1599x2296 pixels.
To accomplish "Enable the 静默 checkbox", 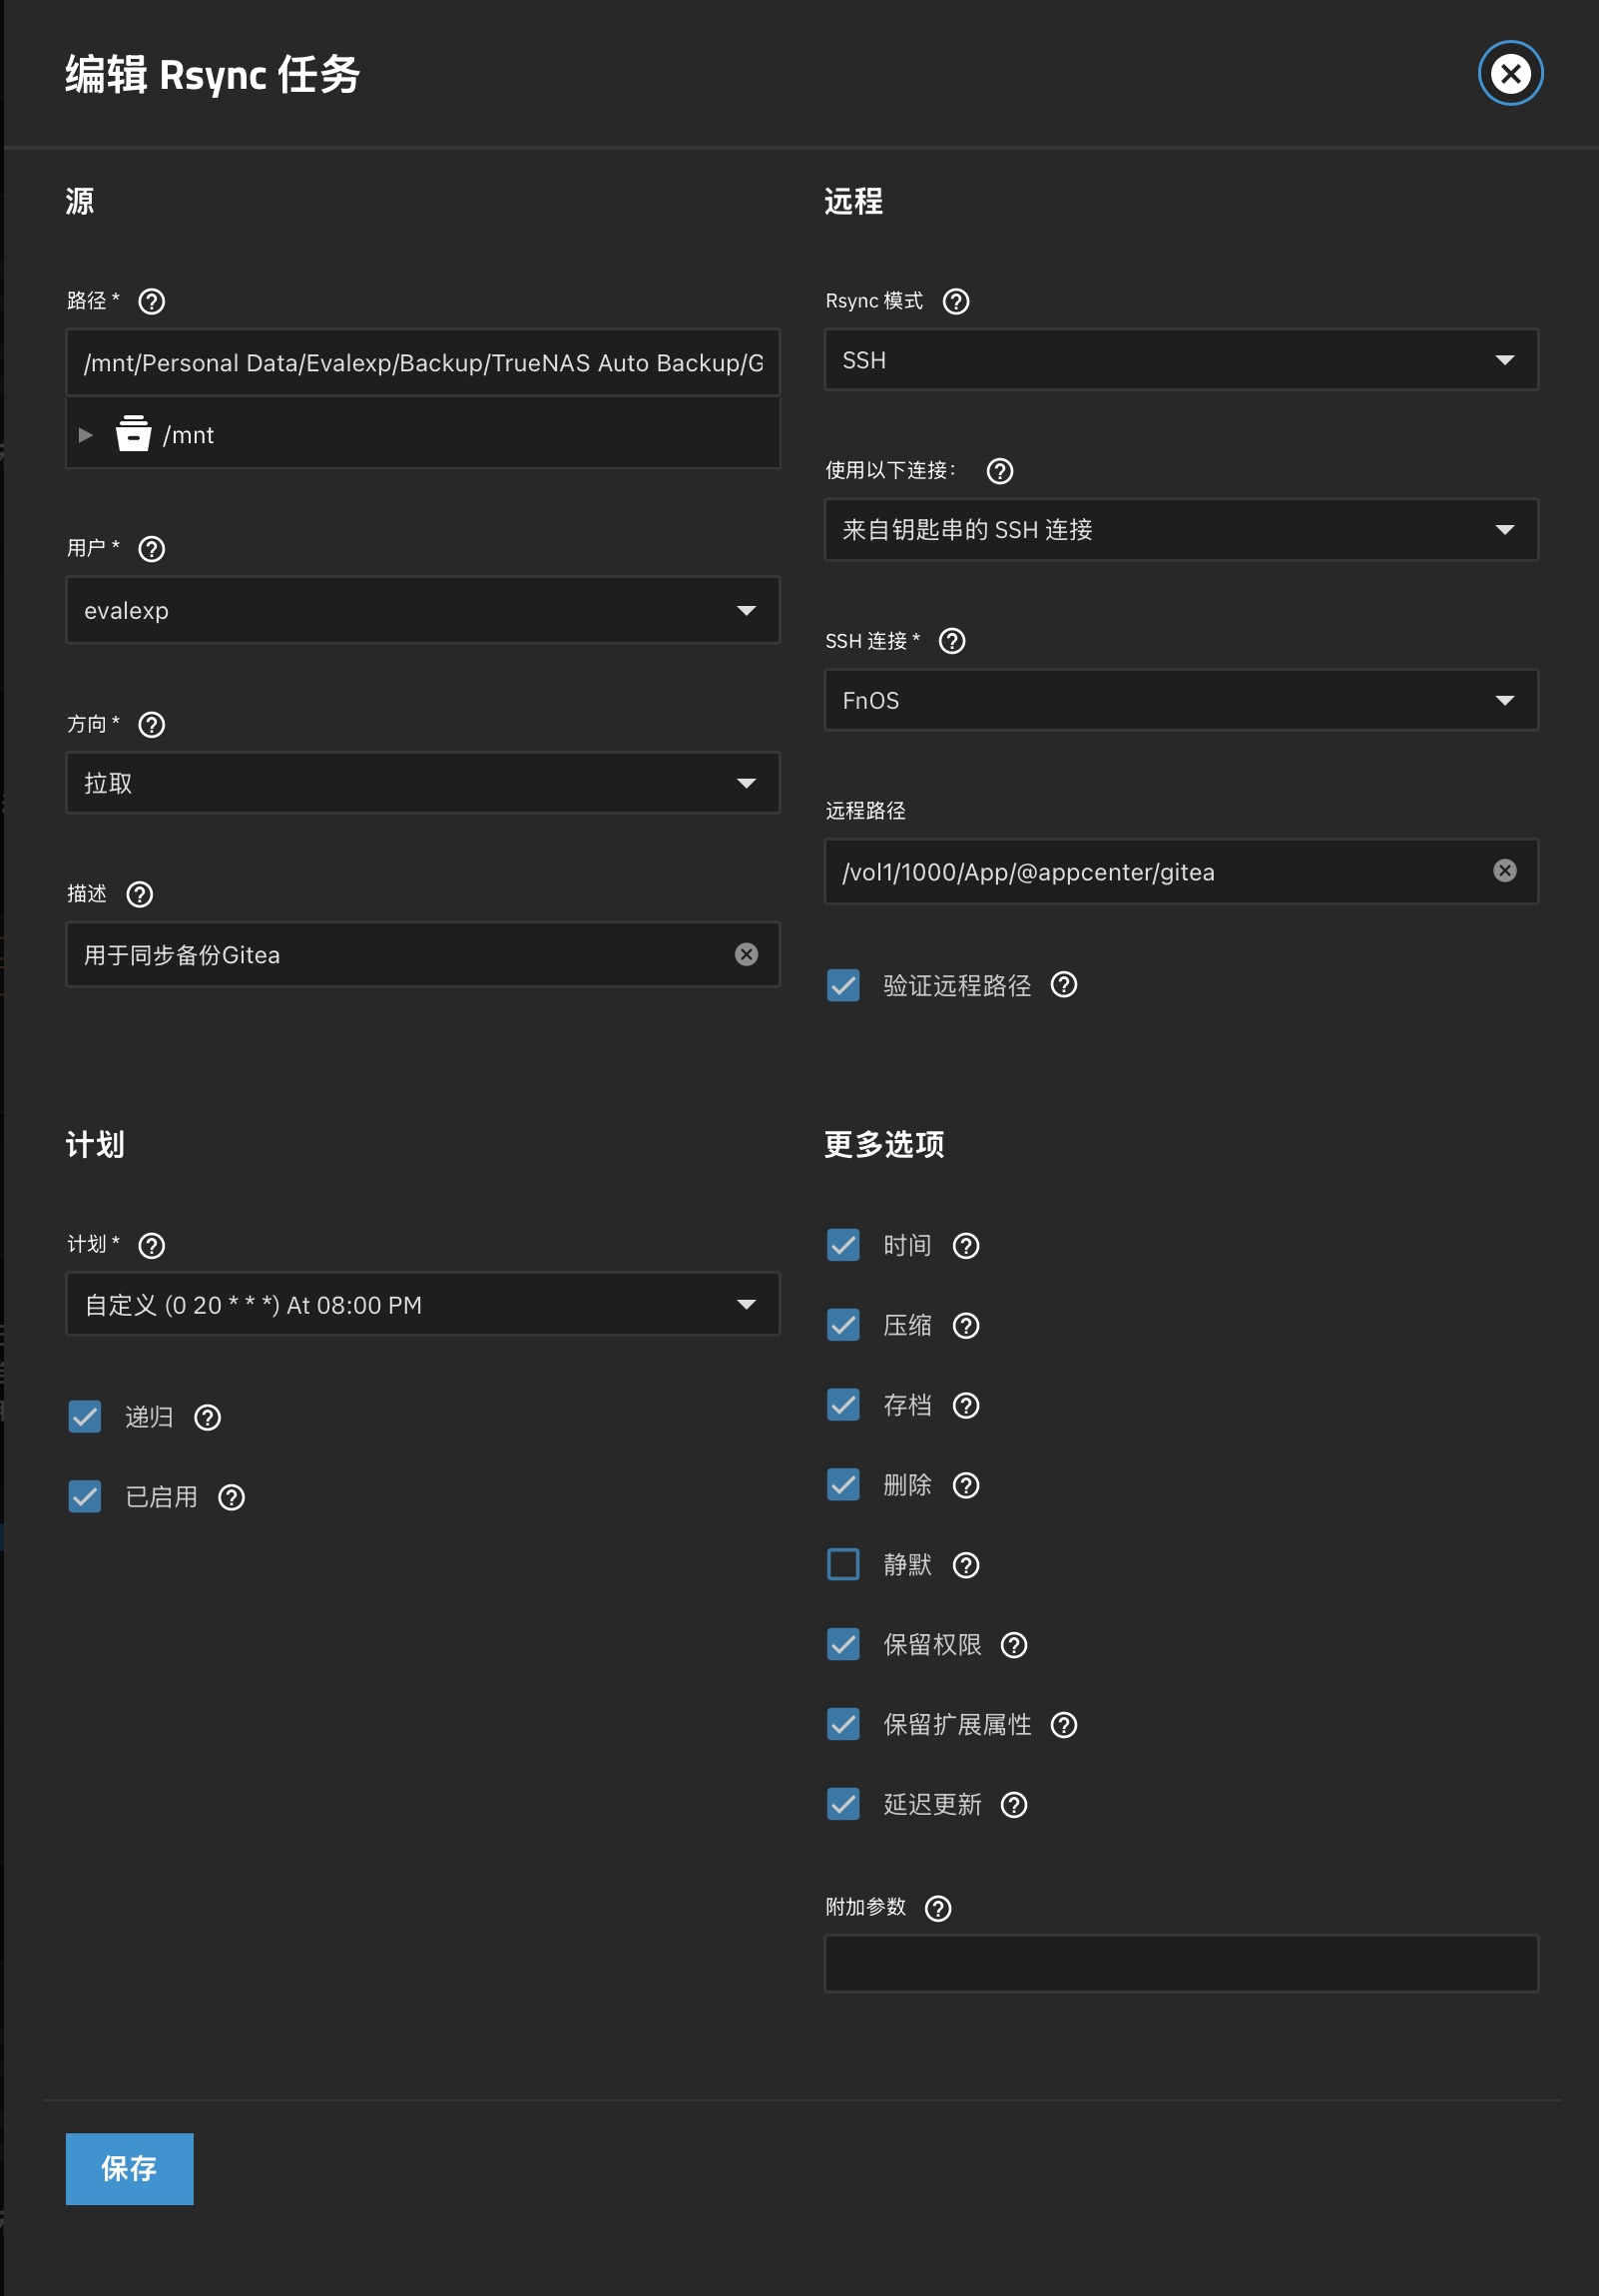I will (x=843, y=1564).
